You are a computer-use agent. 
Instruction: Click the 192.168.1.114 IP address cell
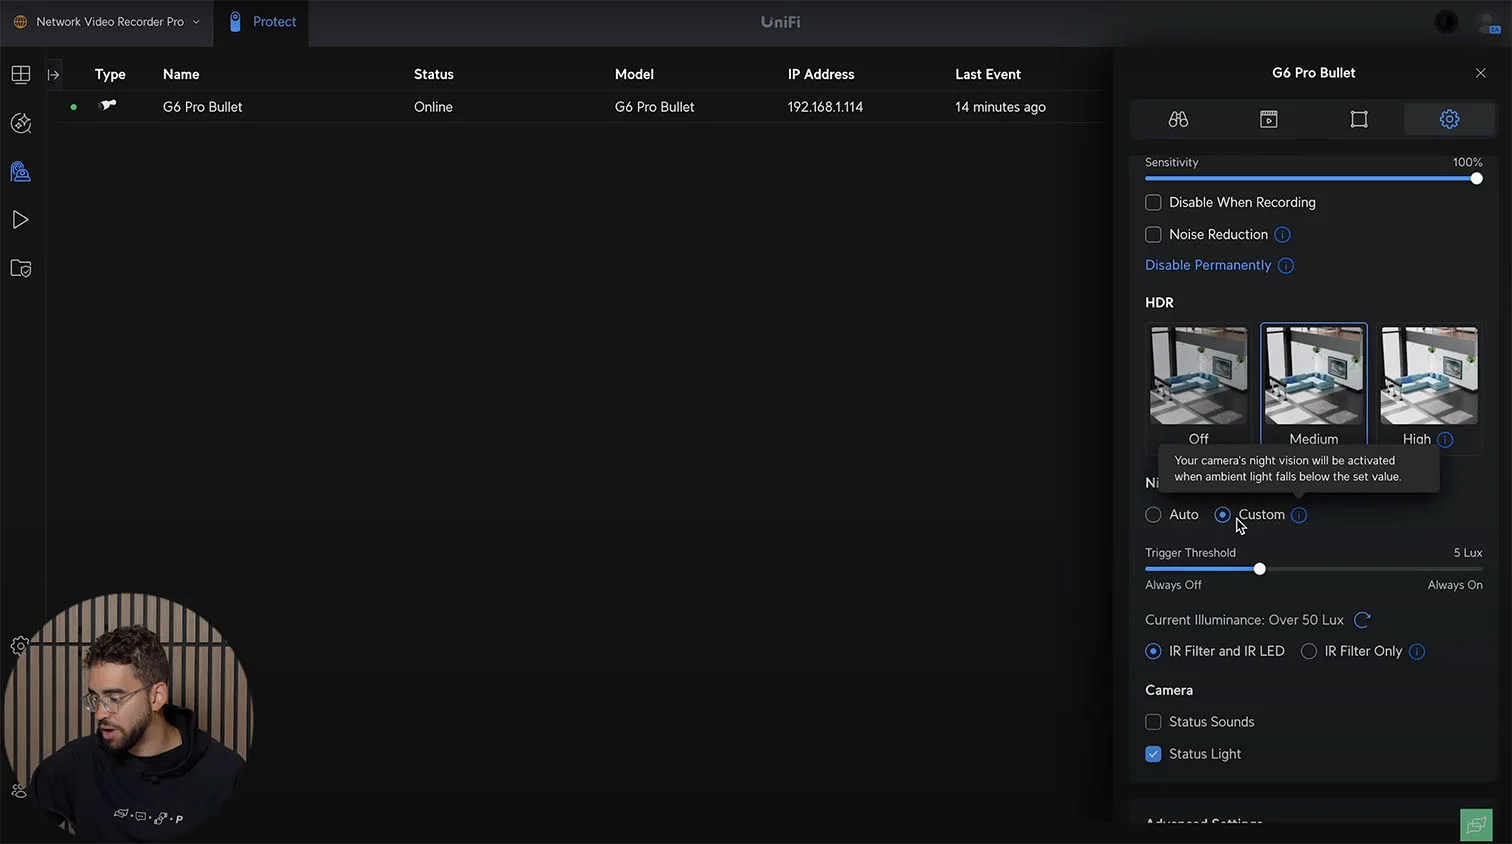825,107
